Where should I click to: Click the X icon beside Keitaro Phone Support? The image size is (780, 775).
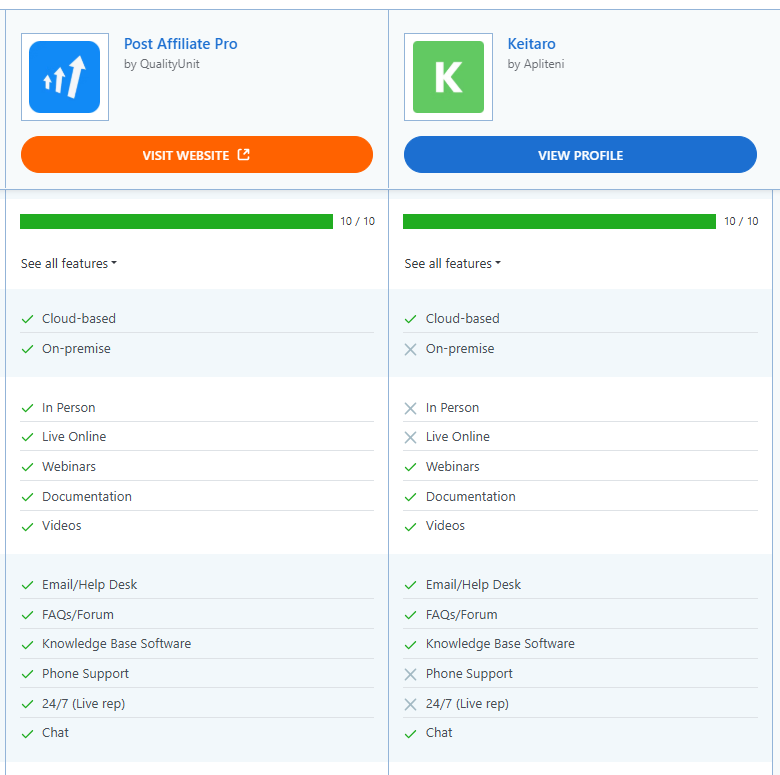point(410,674)
